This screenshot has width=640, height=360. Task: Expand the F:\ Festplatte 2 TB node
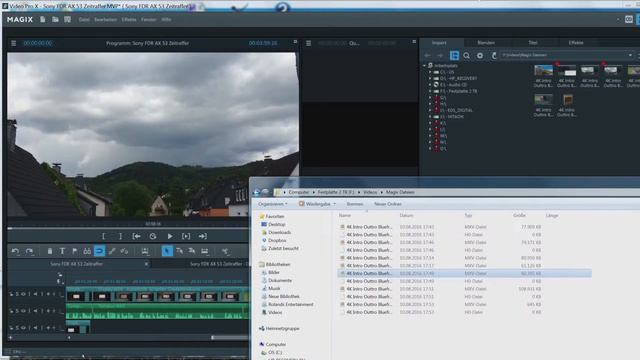pyautogui.click(x=430, y=91)
